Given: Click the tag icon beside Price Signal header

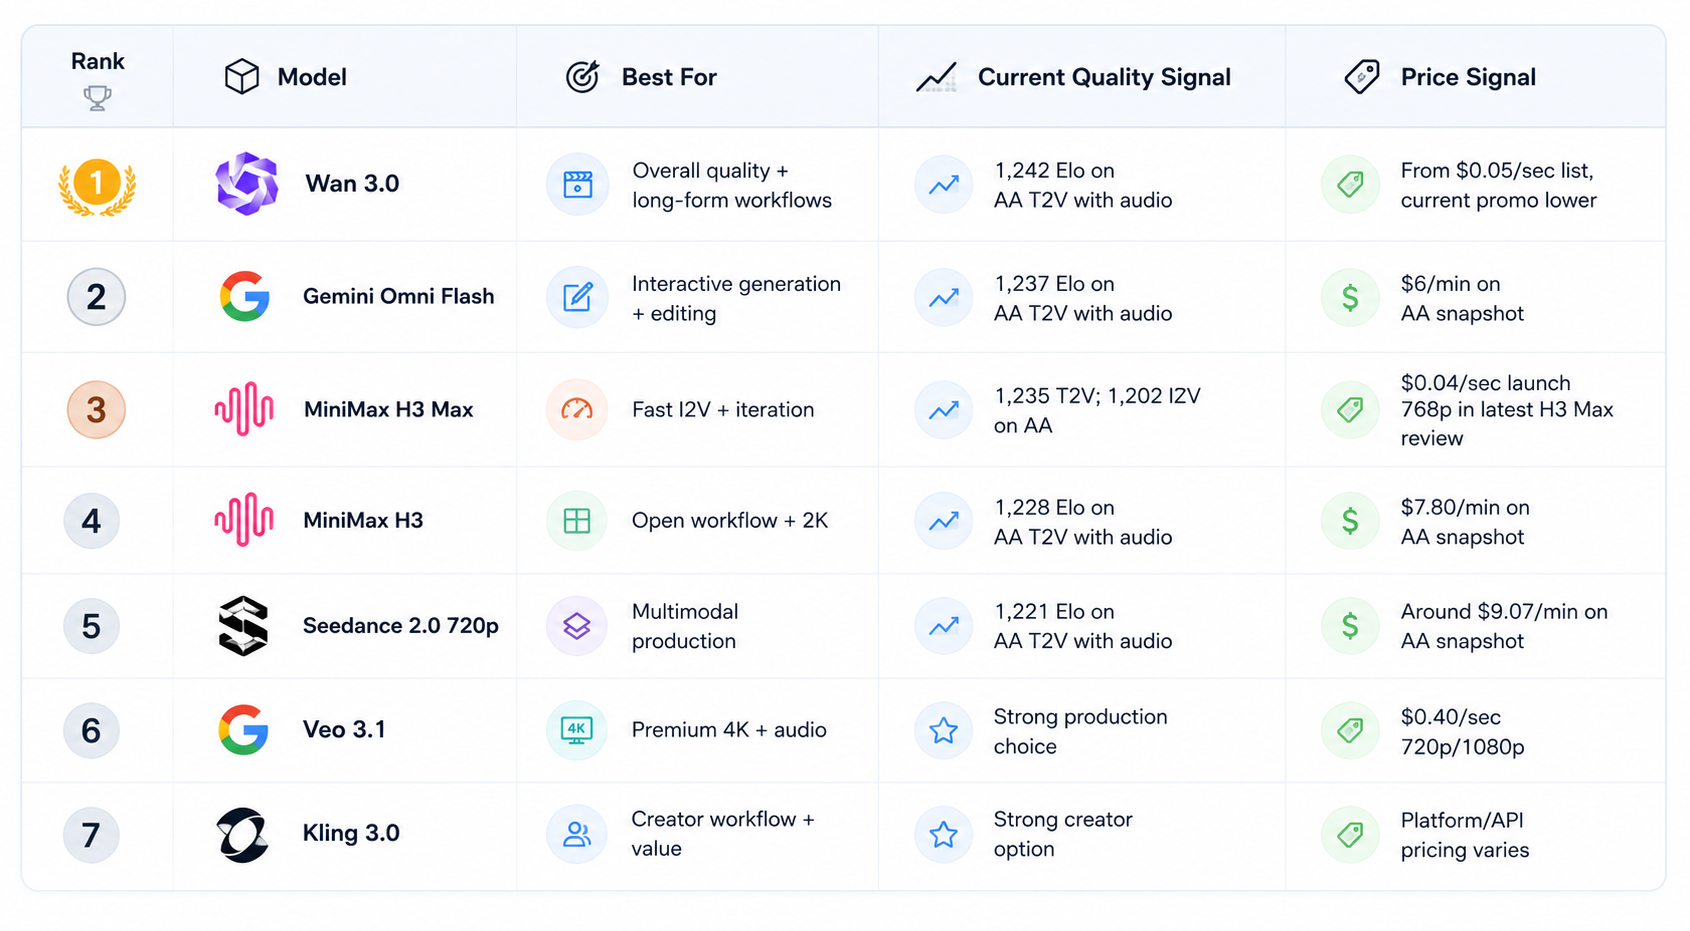Looking at the screenshot, I should click(x=1362, y=77).
